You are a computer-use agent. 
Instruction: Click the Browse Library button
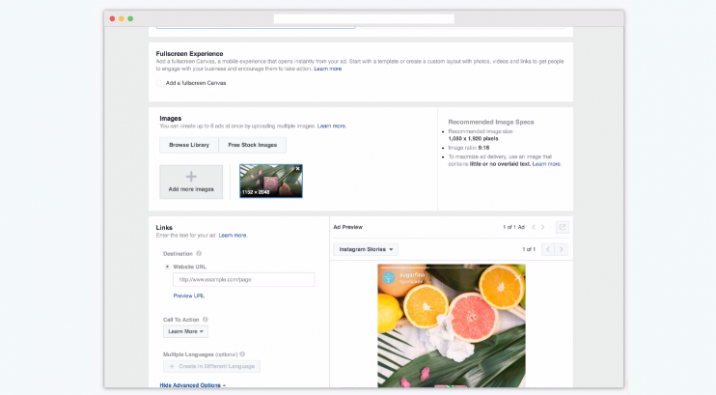point(189,145)
